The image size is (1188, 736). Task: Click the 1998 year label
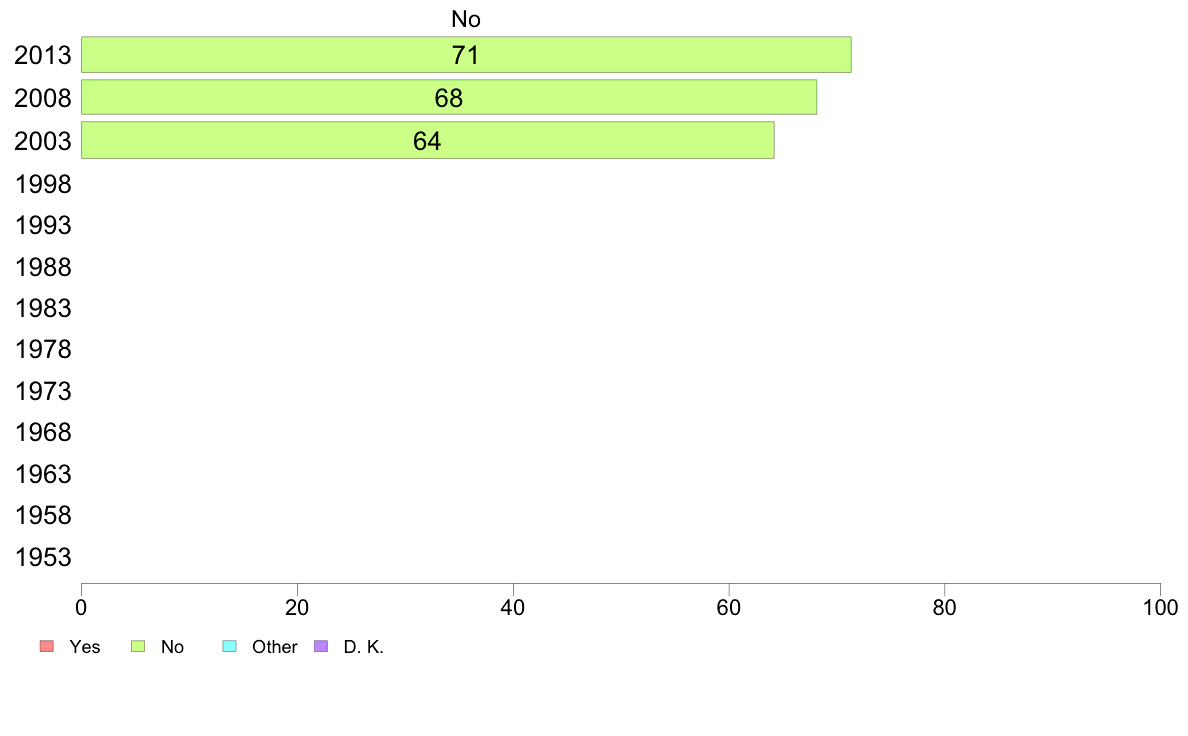tap(42, 184)
